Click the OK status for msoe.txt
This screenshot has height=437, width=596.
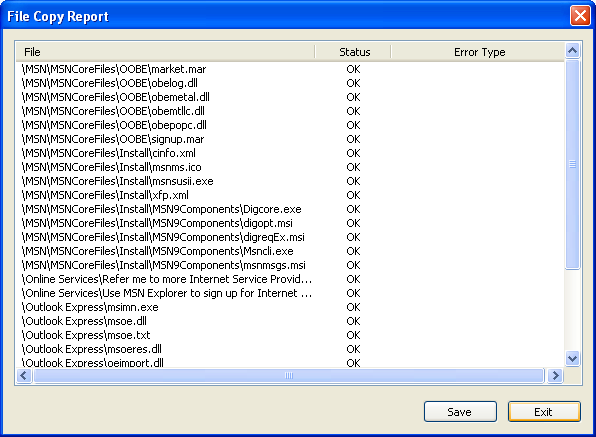(x=353, y=336)
